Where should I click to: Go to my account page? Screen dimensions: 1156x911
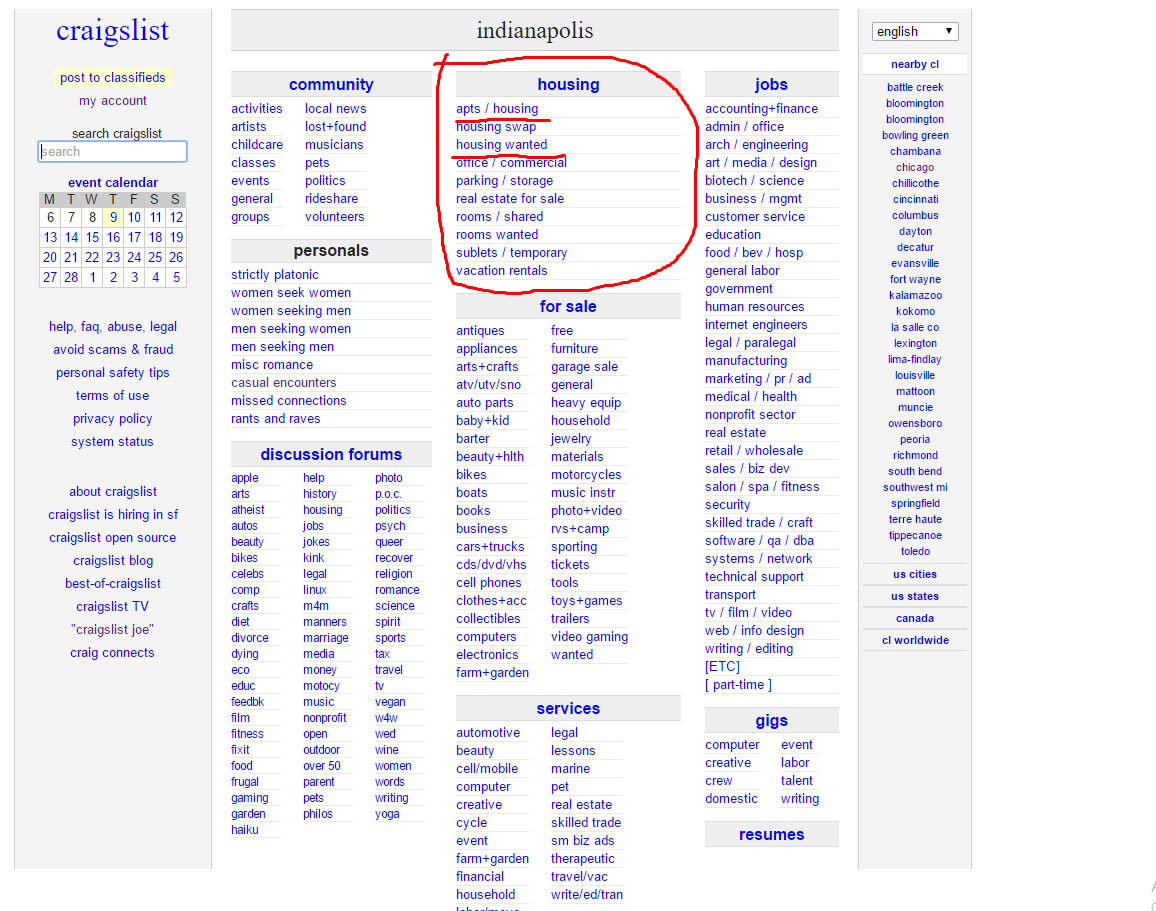(113, 100)
